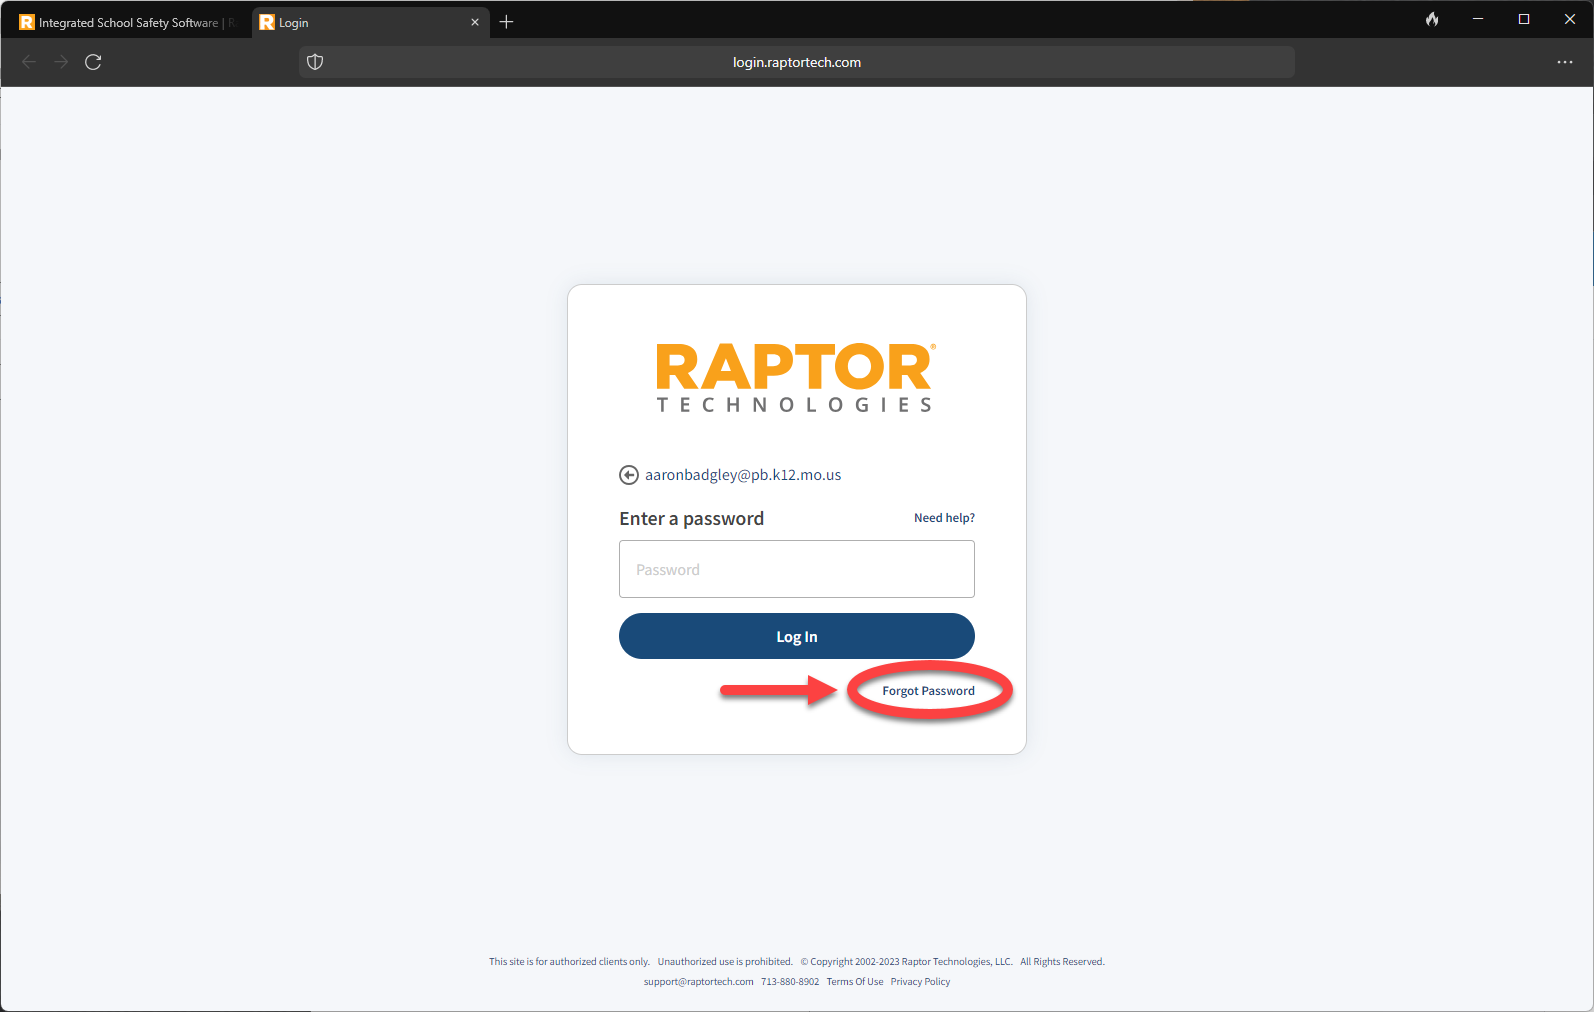
Task: Switch to Integrated School Safety Software tab
Action: [126, 22]
